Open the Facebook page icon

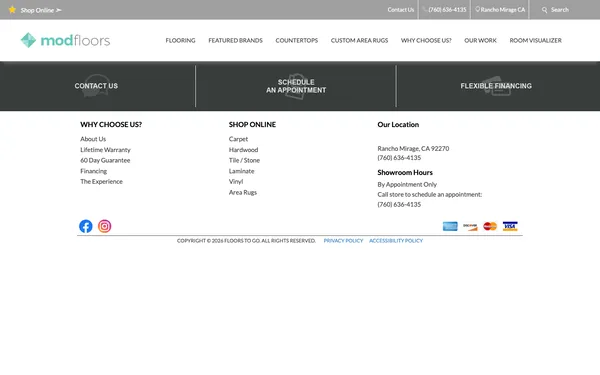(x=86, y=226)
